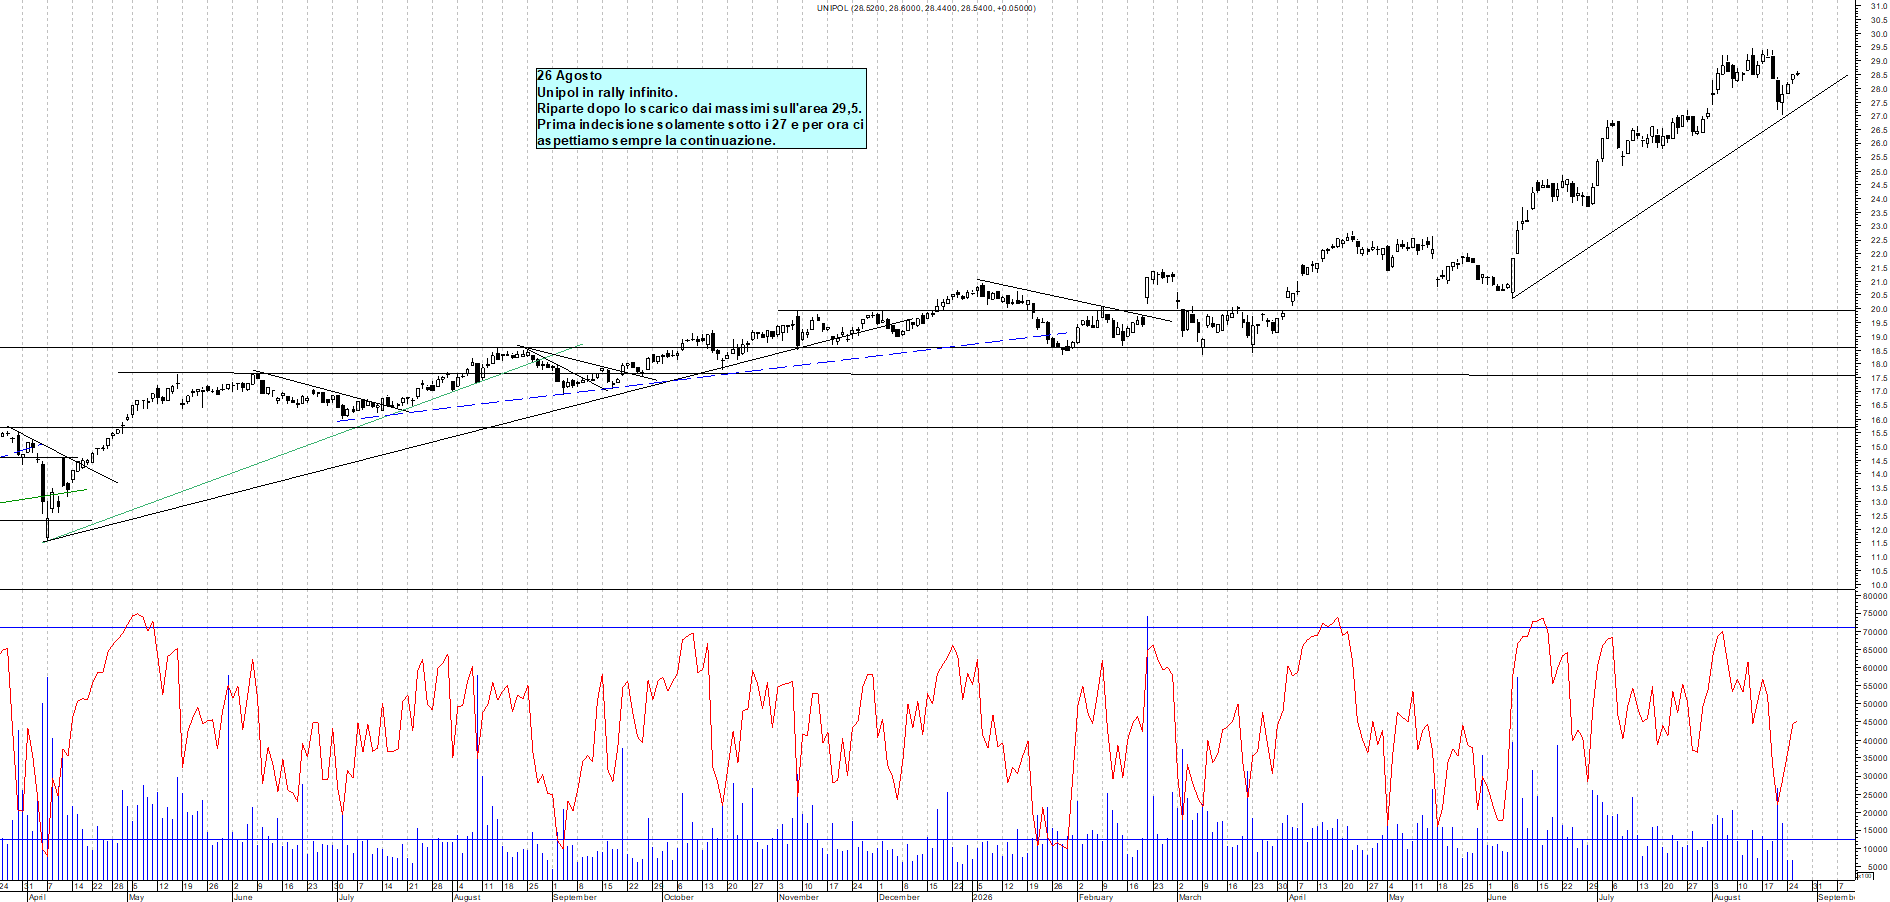
Task: Click the 55000 volume axis label
Action: point(1874,686)
